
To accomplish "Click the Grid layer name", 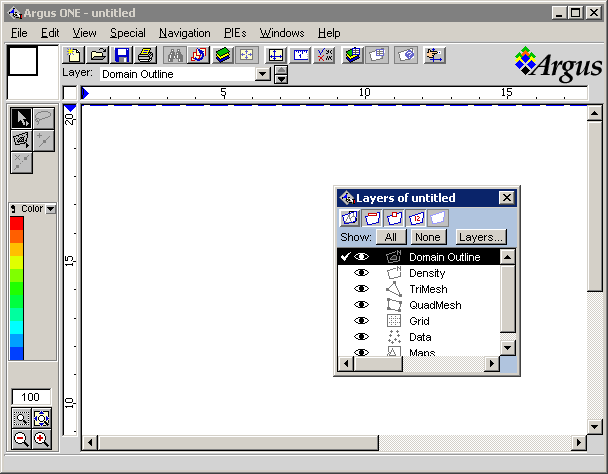I will (x=419, y=321).
